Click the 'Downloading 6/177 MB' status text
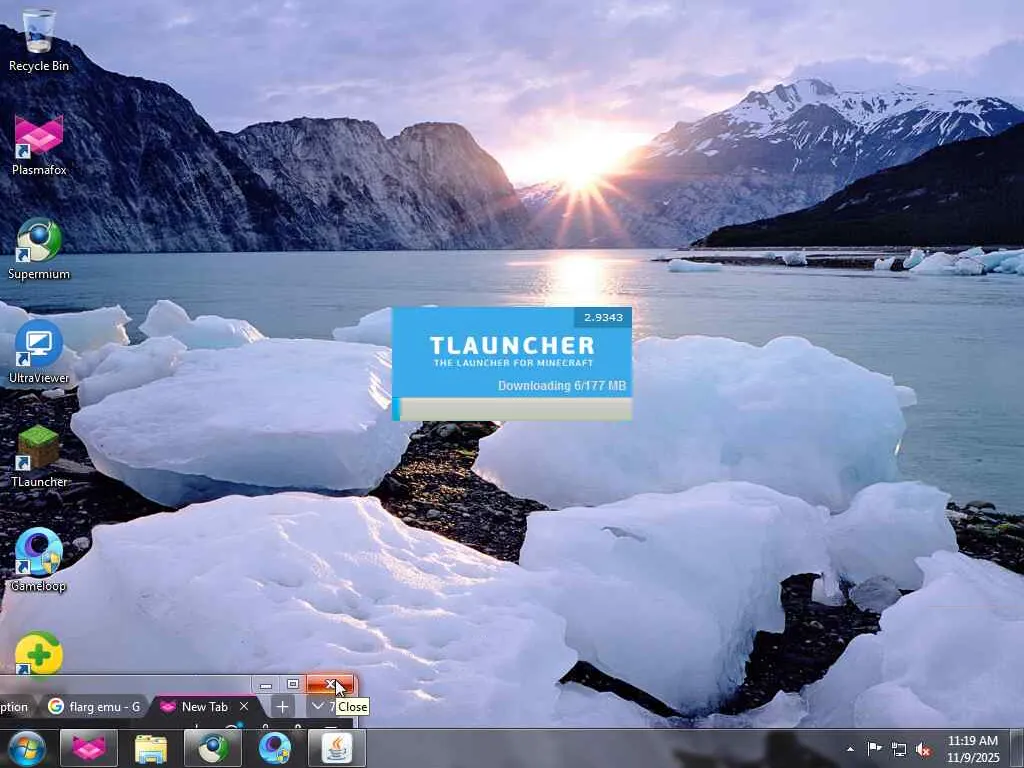This screenshot has height=768, width=1024. point(562,385)
